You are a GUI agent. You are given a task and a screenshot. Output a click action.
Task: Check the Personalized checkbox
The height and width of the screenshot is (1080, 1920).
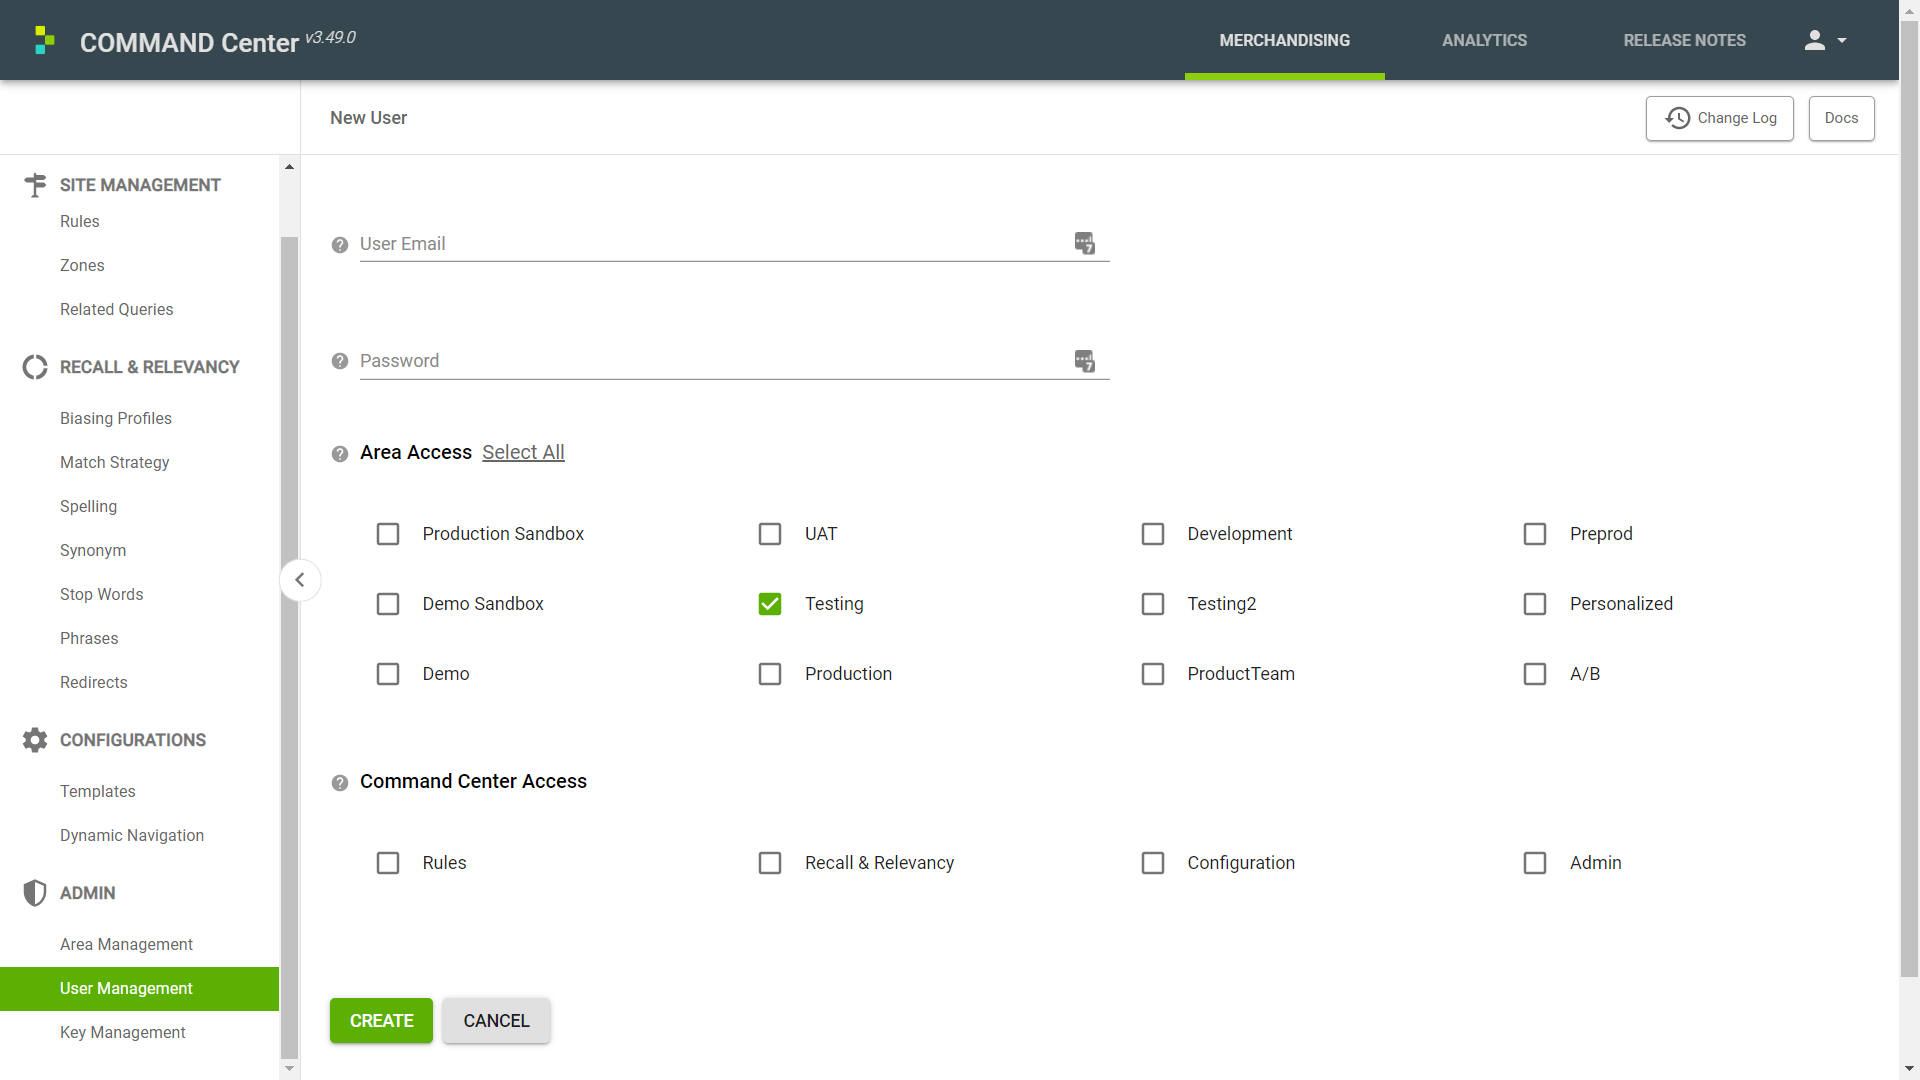coord(1535,604)
